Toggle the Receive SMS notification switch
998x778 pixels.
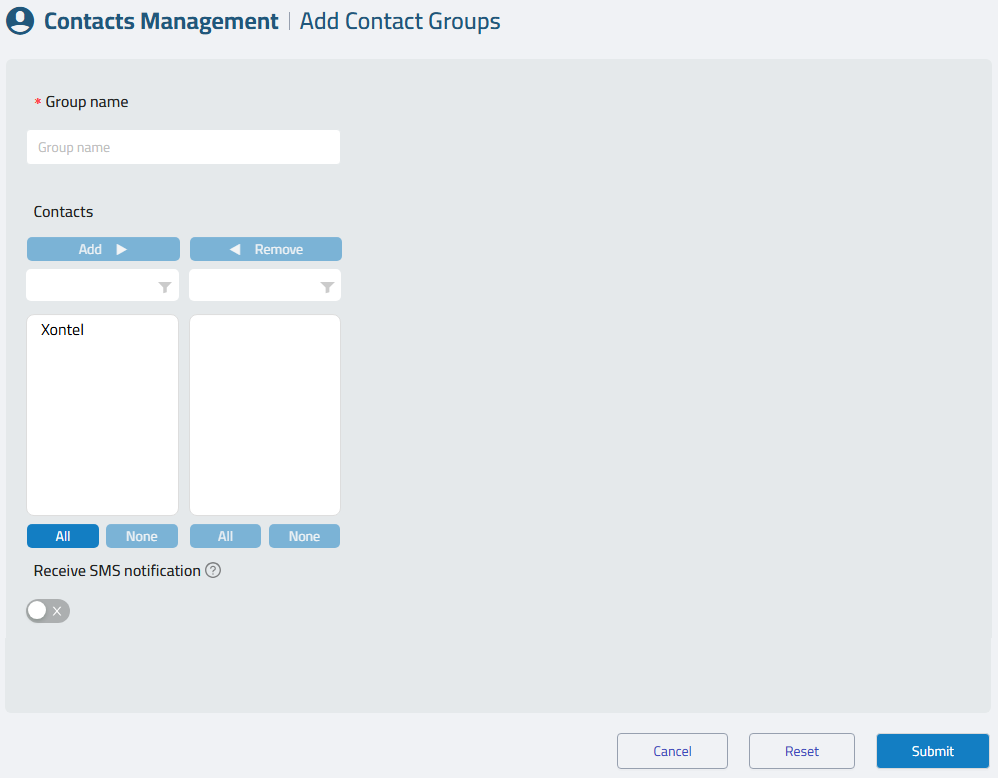coord(48,611)
